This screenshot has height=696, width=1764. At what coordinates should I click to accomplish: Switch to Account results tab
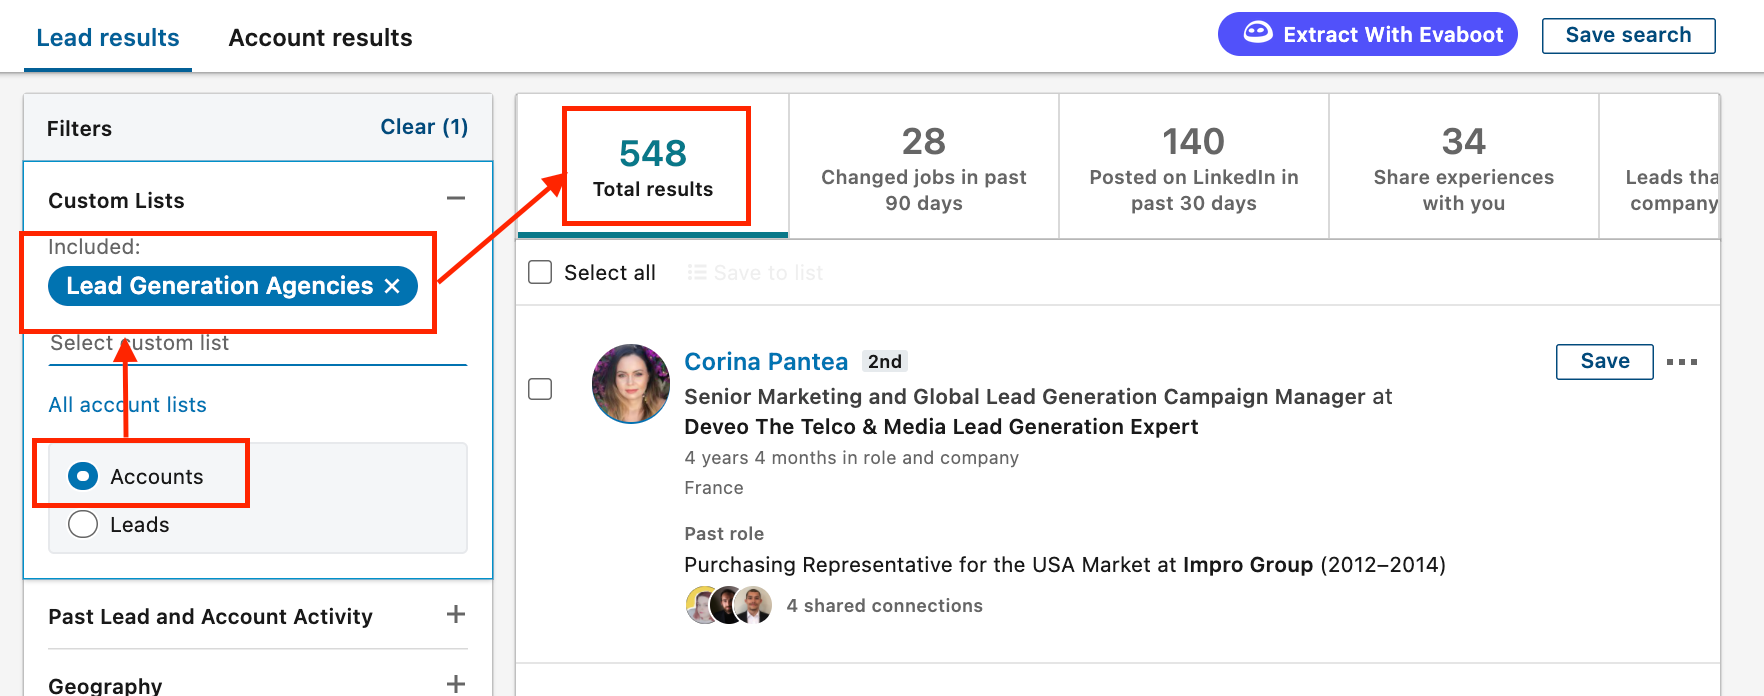pyautogui.click(x=320, y=38)
